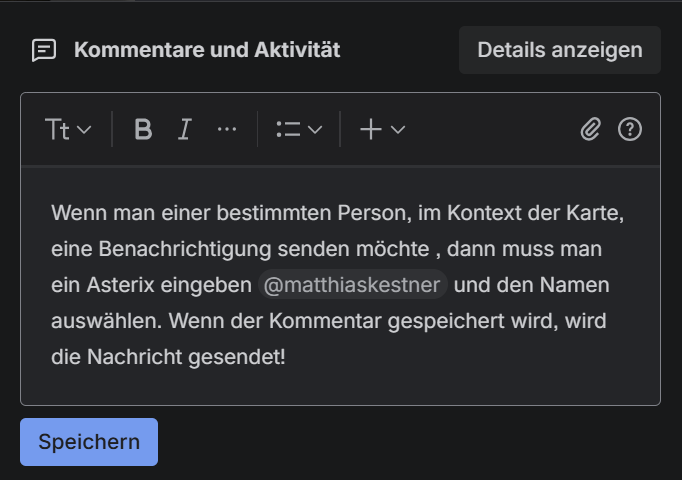Screen dimensions: 682x480
Task: Click the comments speech bubble icon
Action: (x=44, y=50)
